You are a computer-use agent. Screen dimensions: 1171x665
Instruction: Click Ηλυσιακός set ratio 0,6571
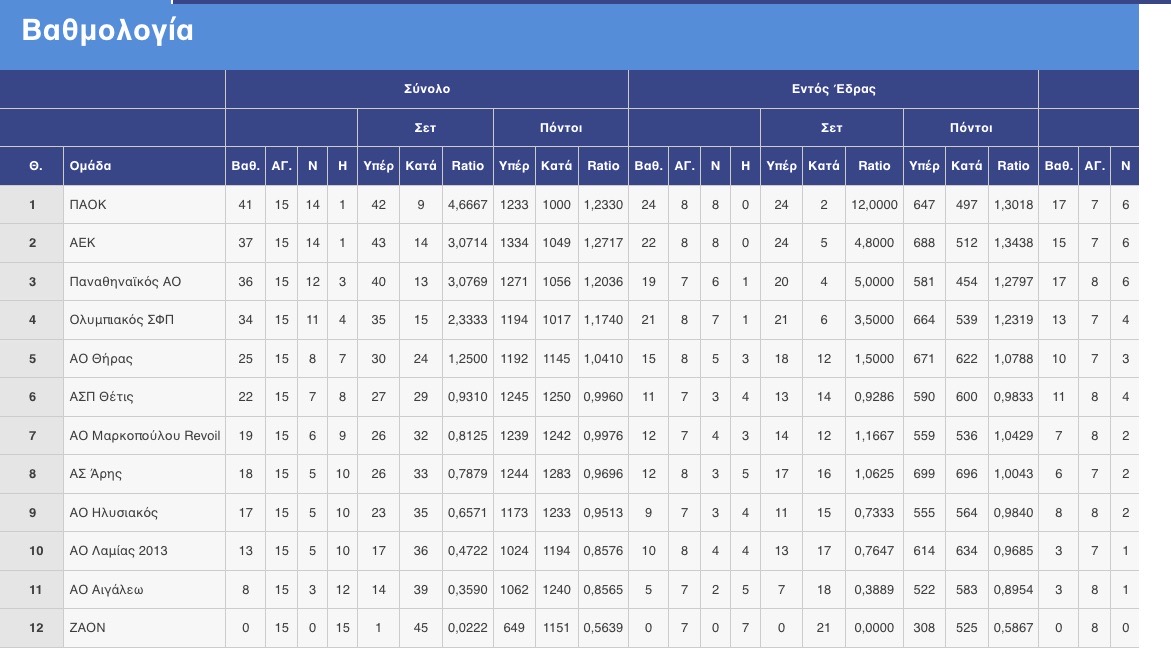[468, 513]
